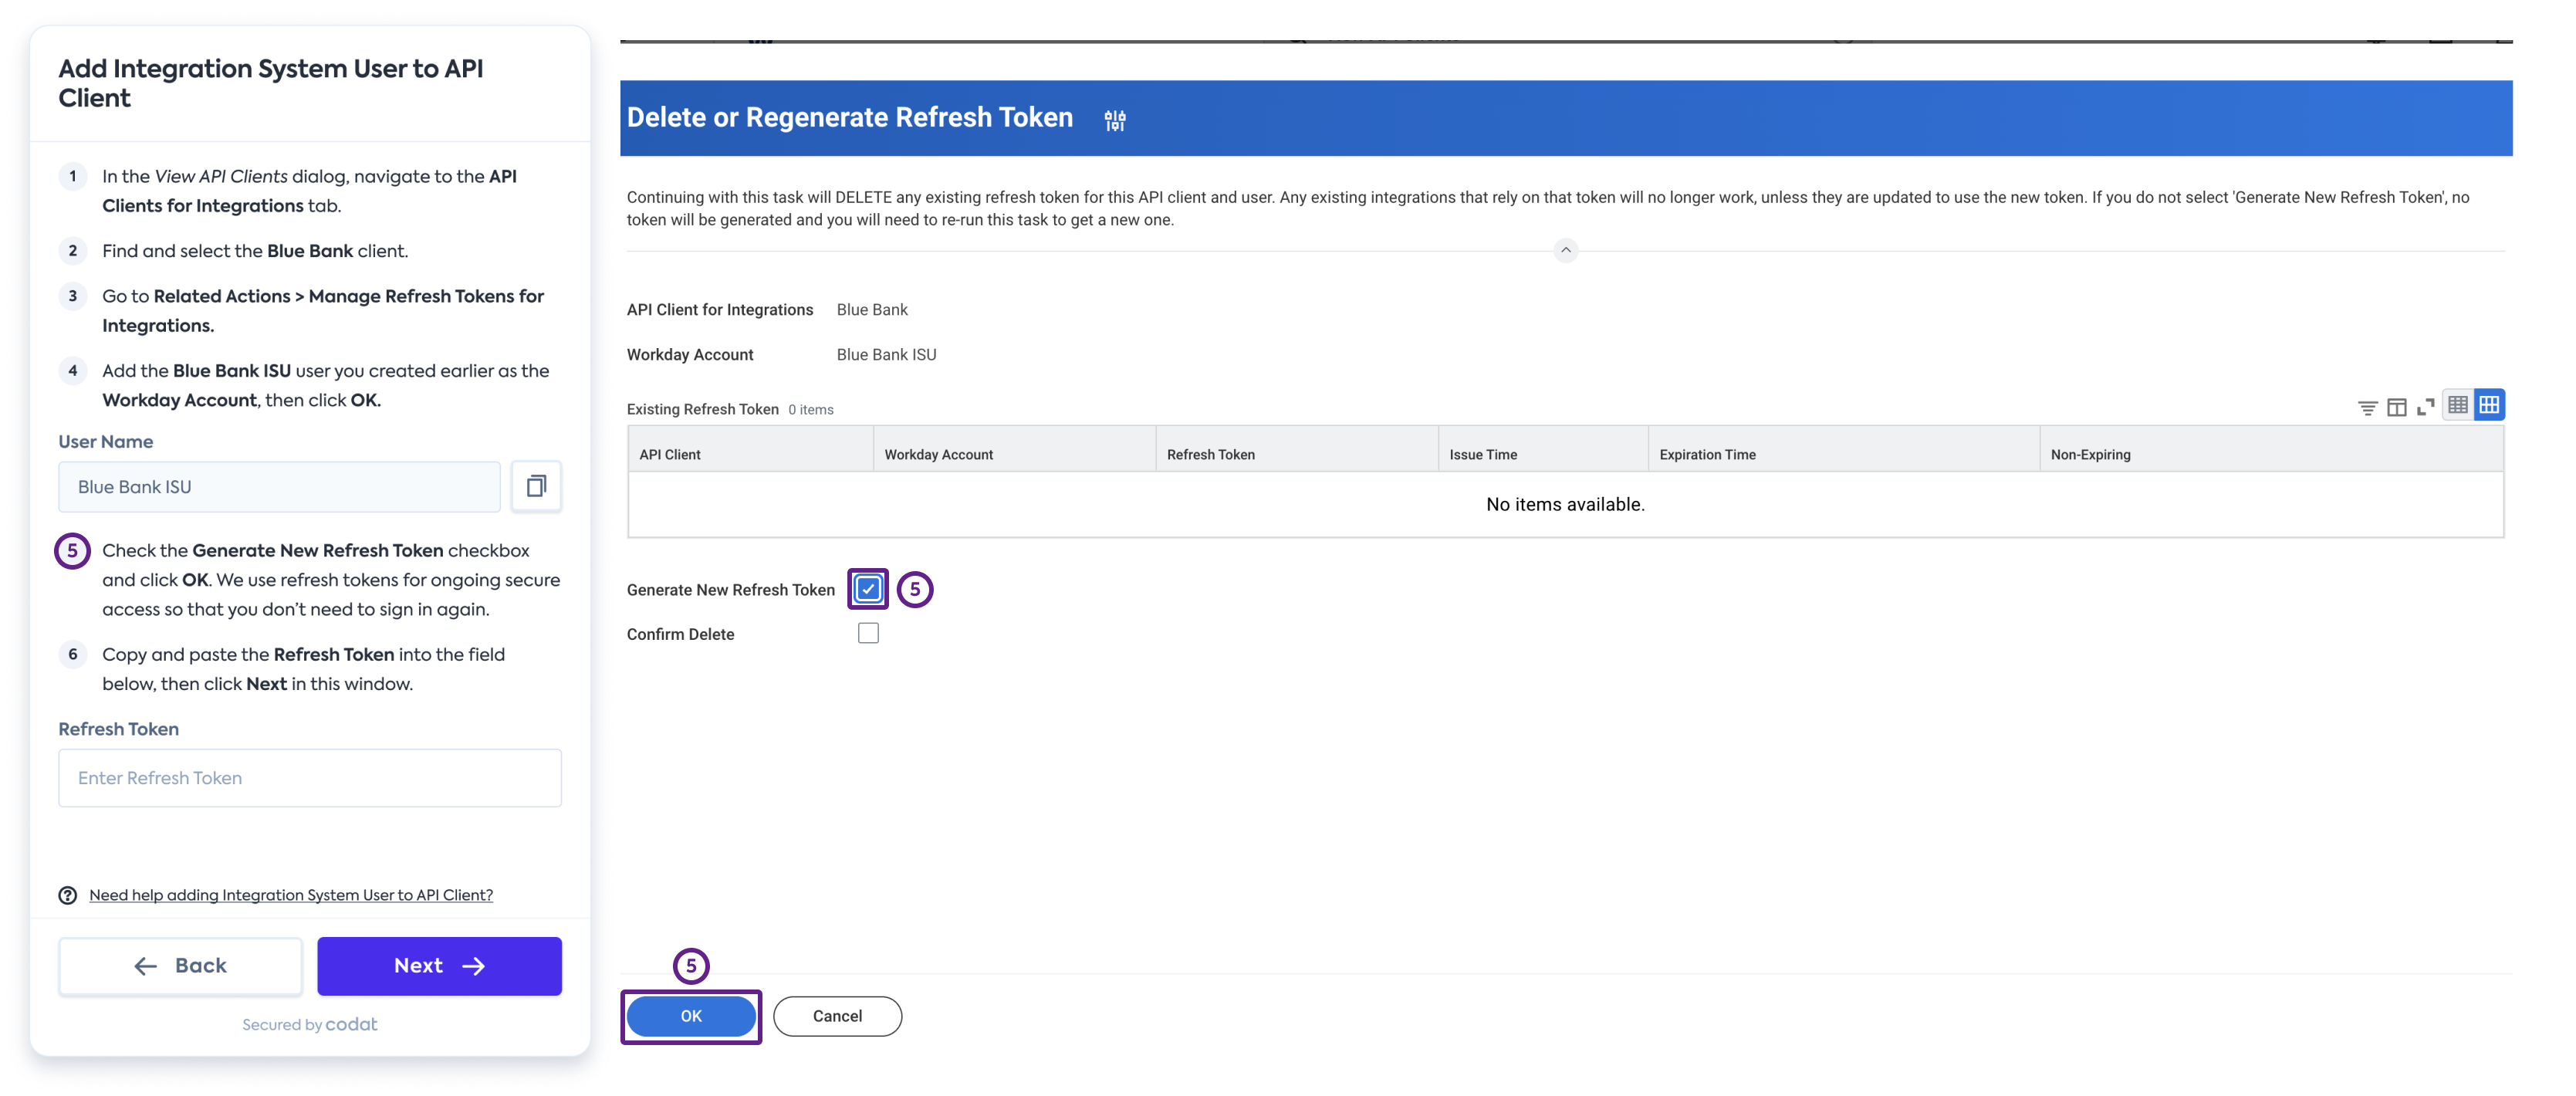Viewport: 2576px width, 1096px height.
Task: Click the viewport configuration icon above the table
Action: (x=2397, y=407)
